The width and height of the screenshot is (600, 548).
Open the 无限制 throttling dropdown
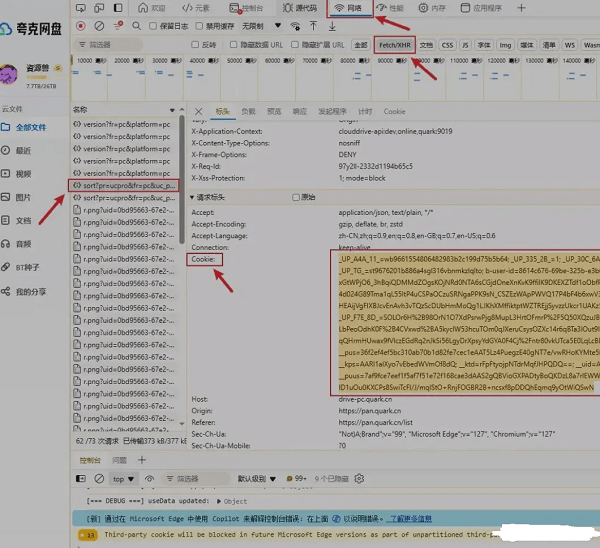click(x=262, y=26)
